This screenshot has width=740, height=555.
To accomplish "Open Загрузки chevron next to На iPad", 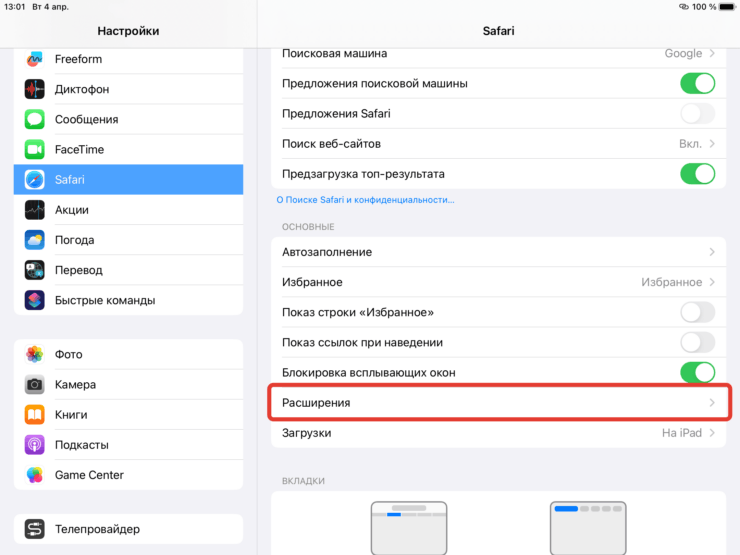I will (712, 433).
